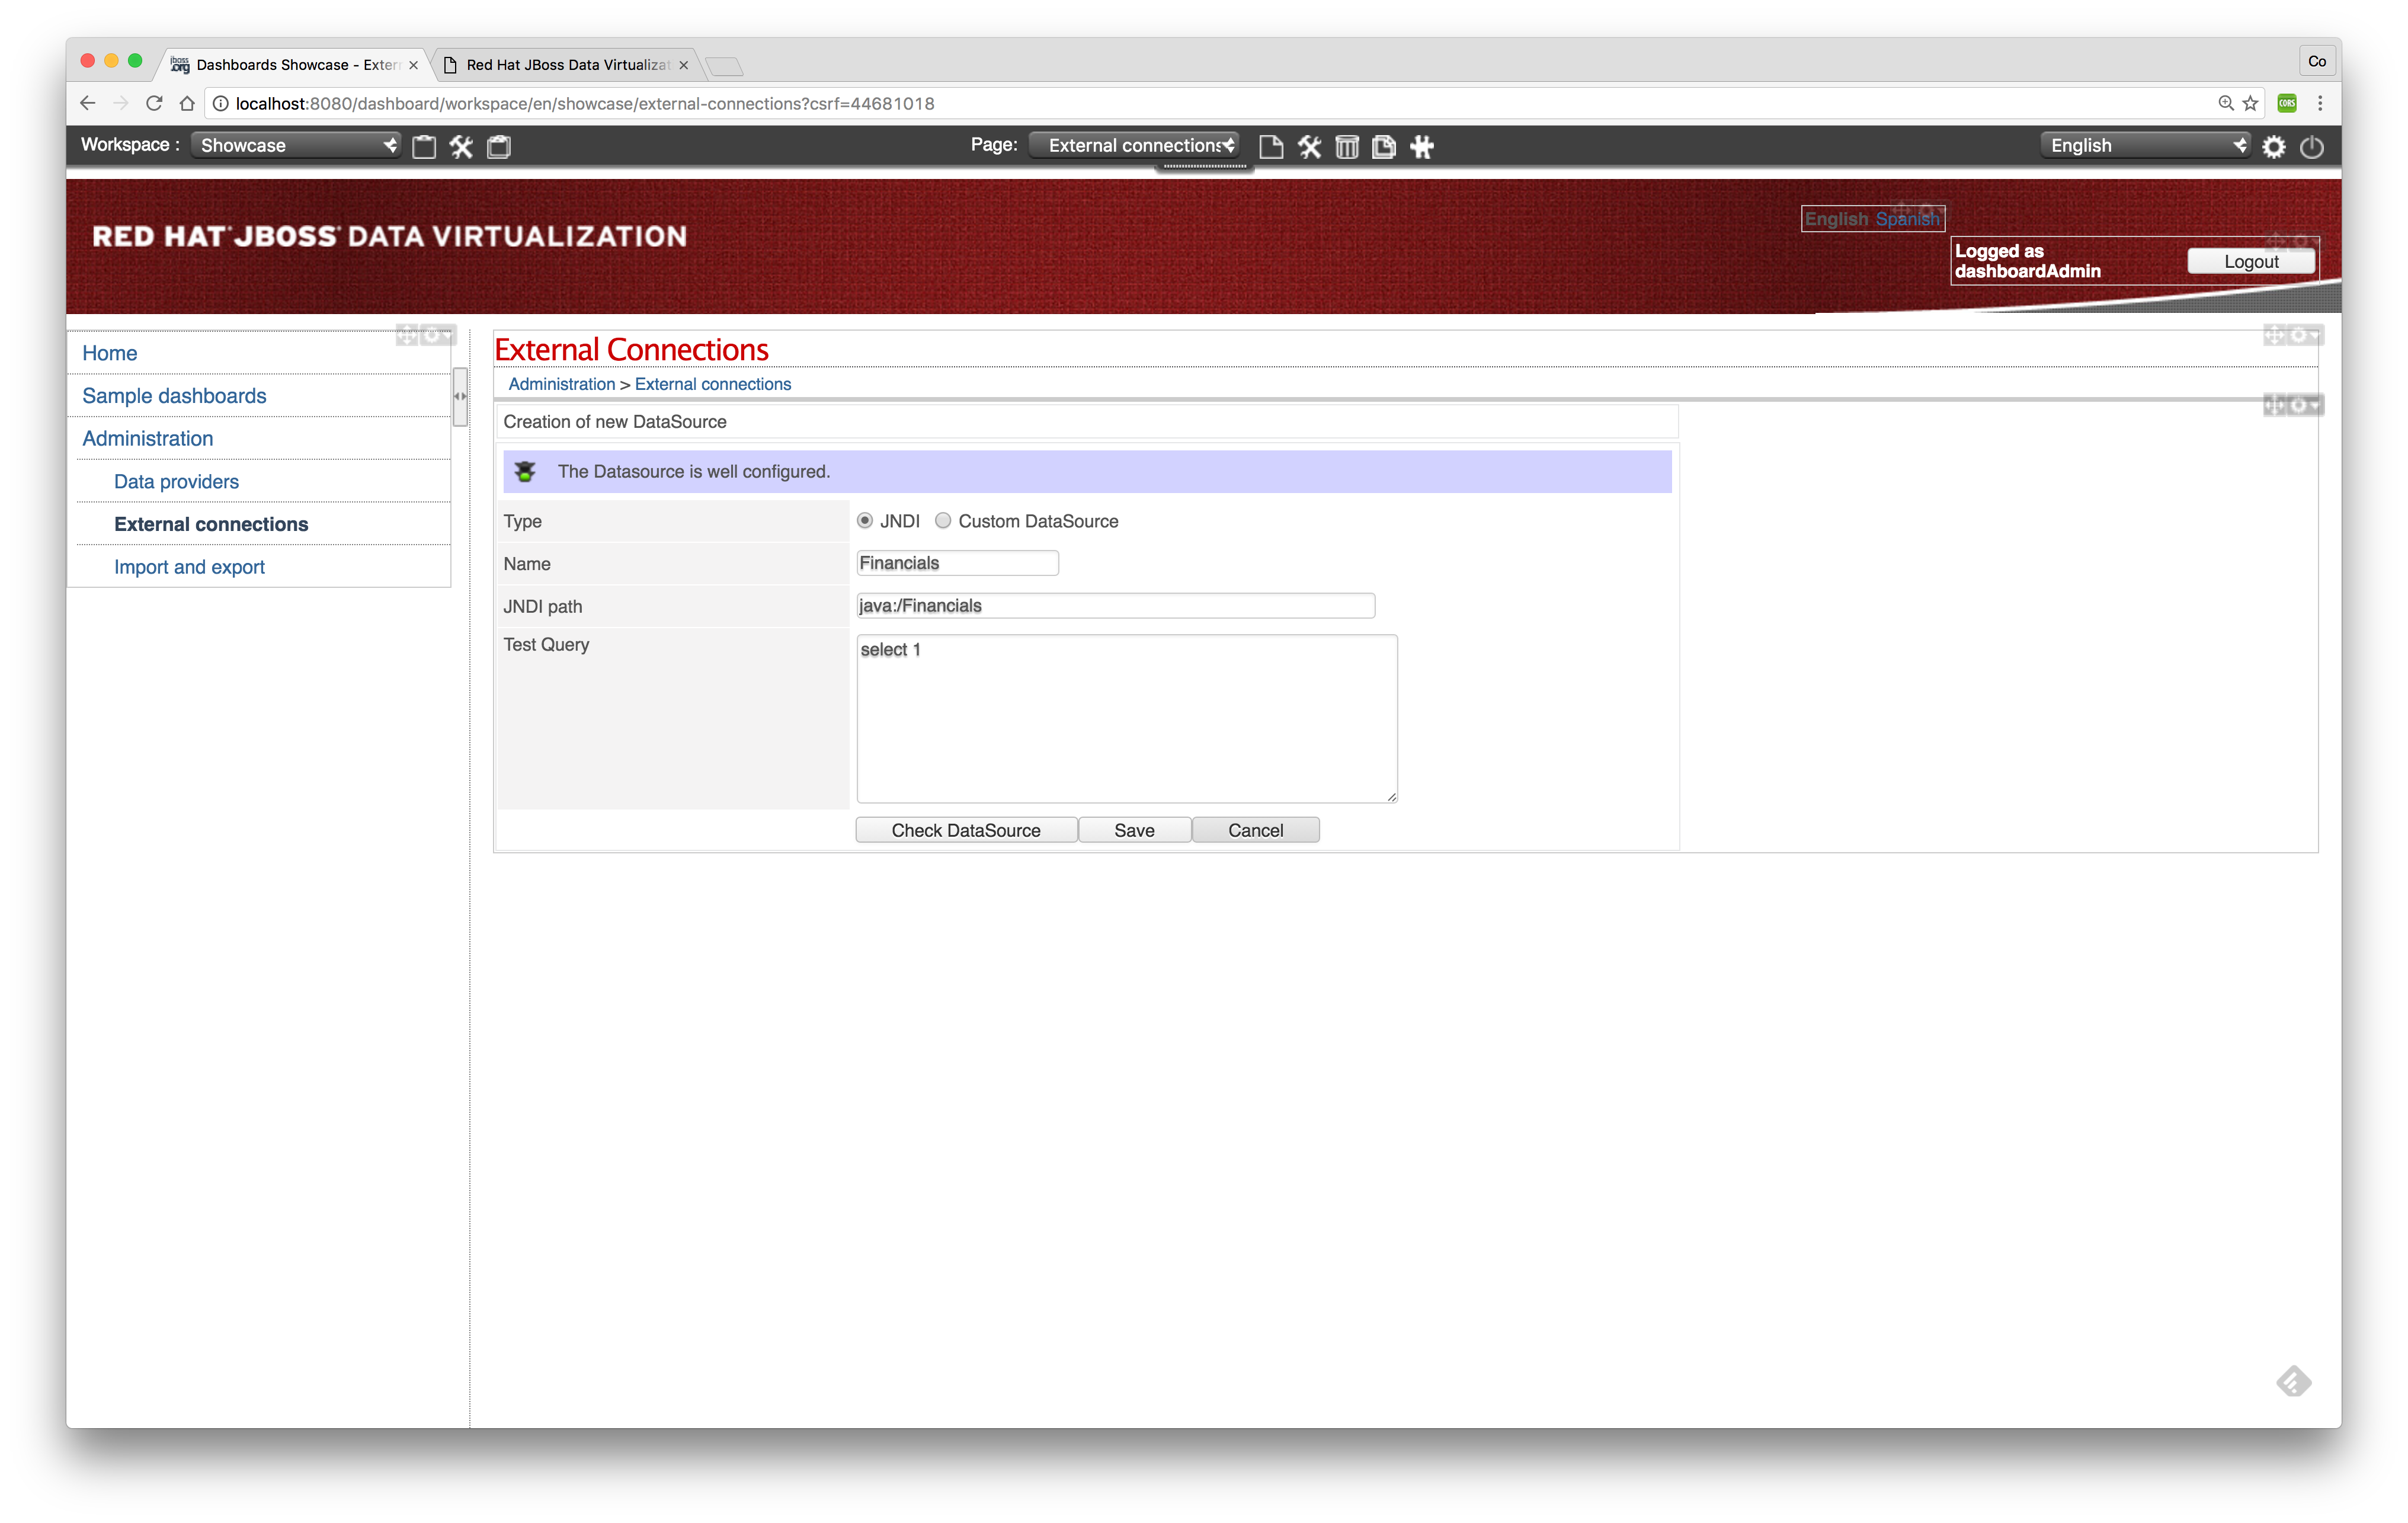Open the panels palette via the puzzle icon
This screenshot has width=2408, height=1523.
(1421, 146)
